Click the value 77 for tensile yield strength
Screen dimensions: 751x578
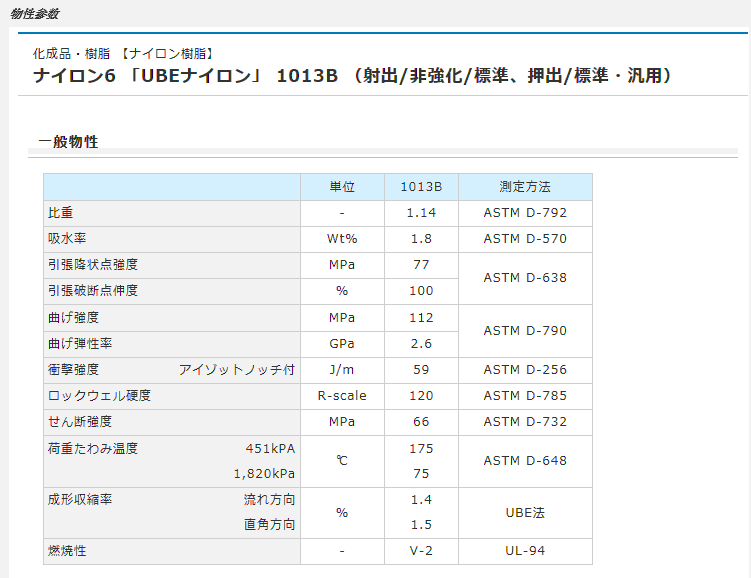pos(421,264)
